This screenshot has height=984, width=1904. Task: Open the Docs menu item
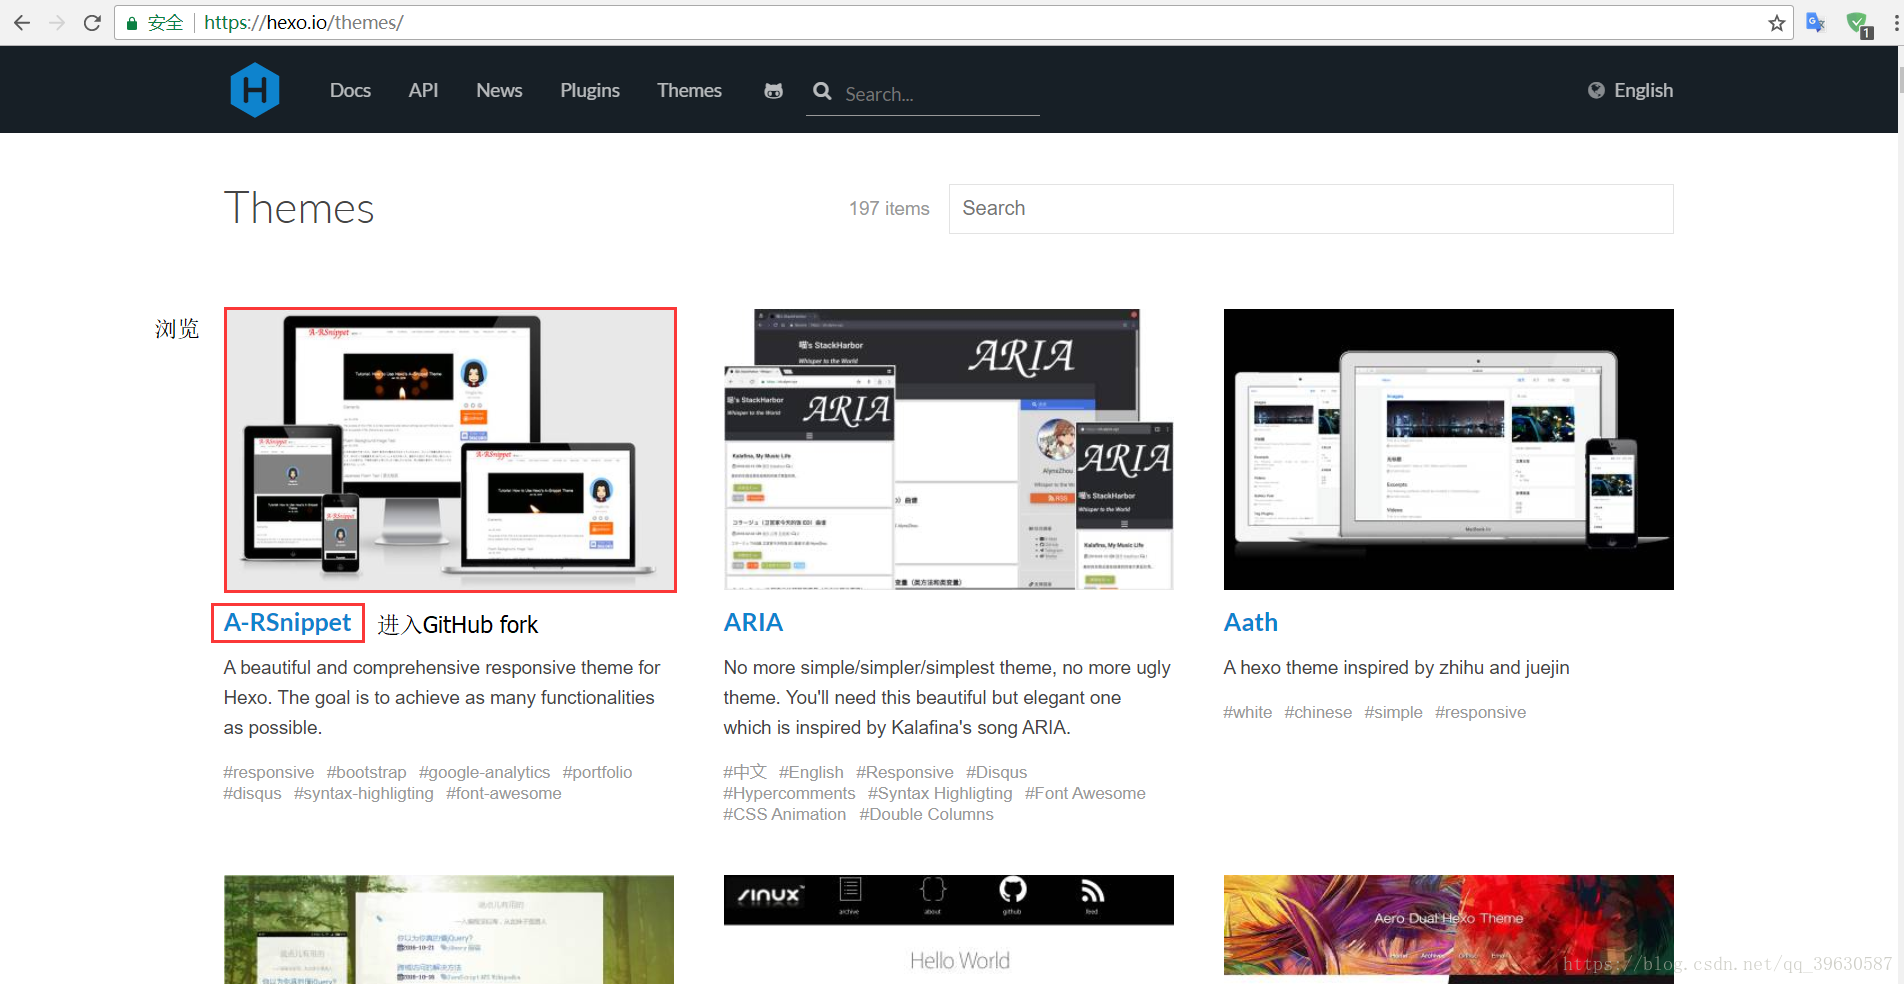click(350, 90)
